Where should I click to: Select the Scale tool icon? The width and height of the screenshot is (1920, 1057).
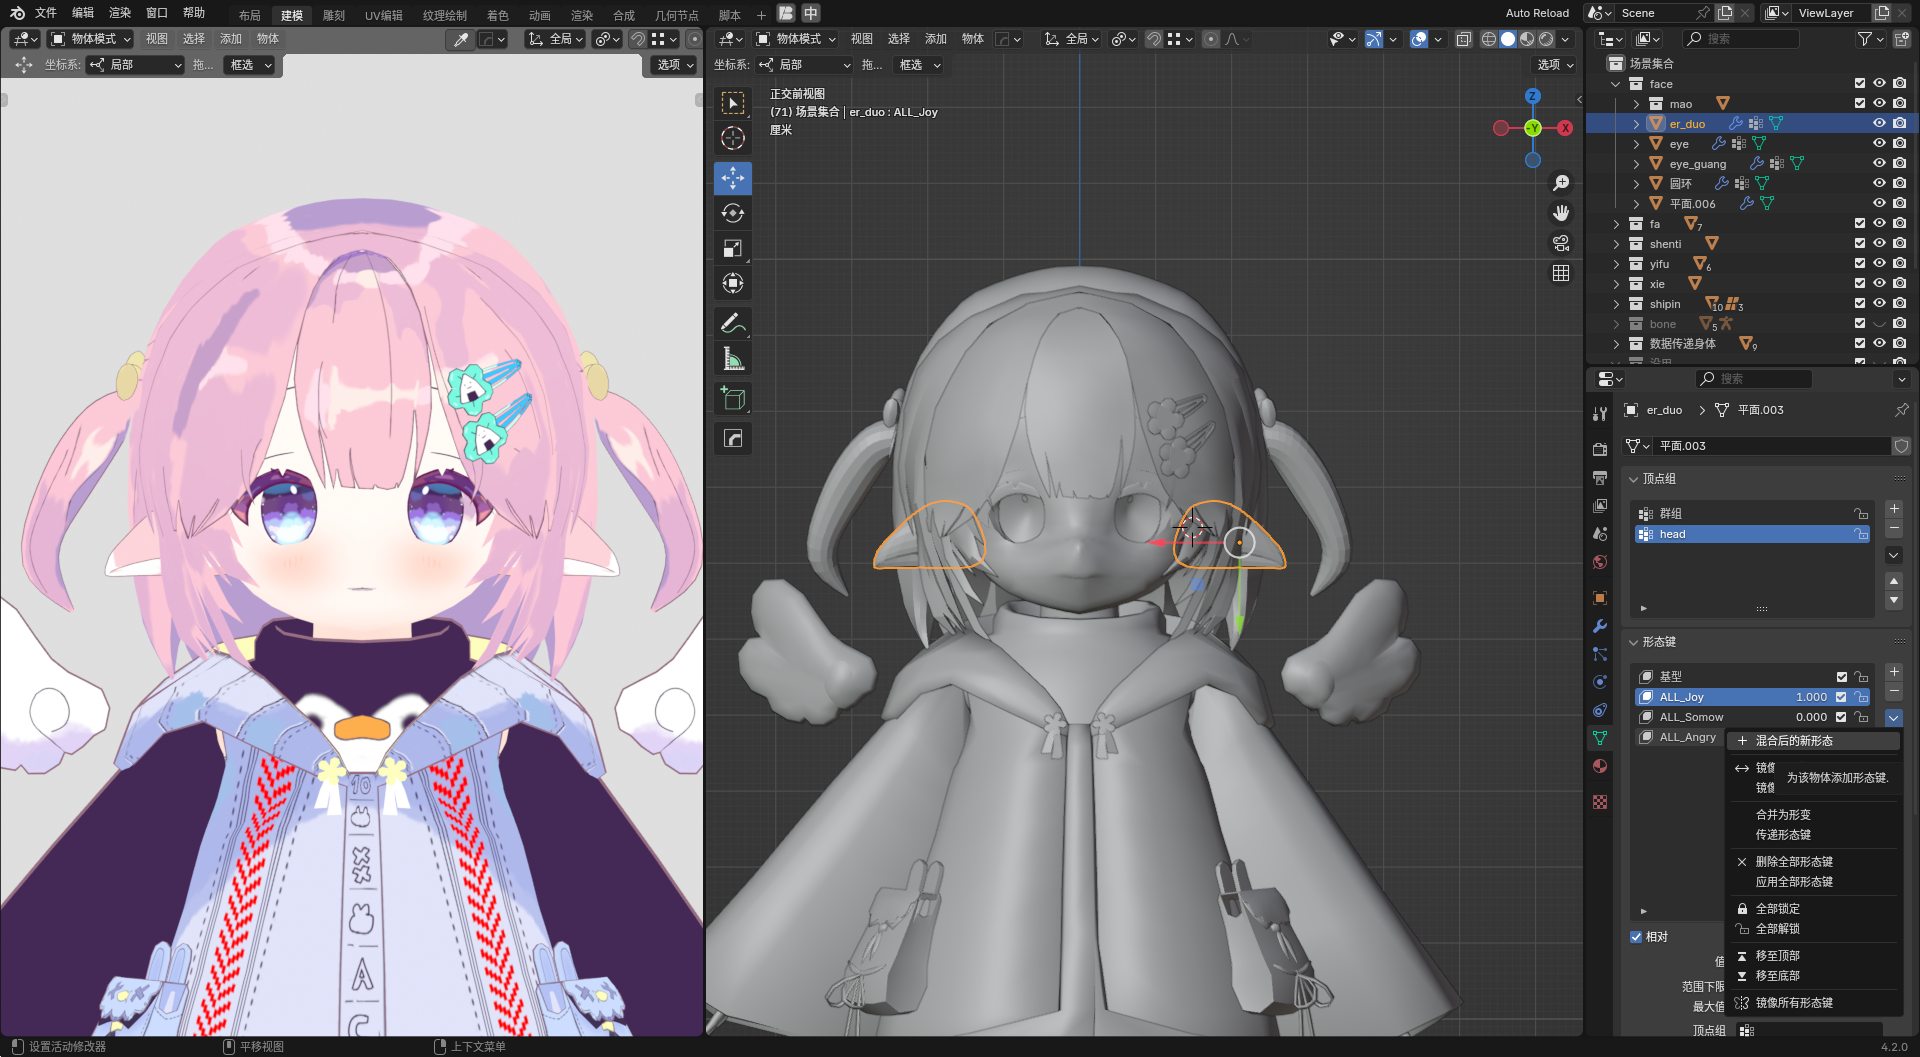[x=732, y=248]
